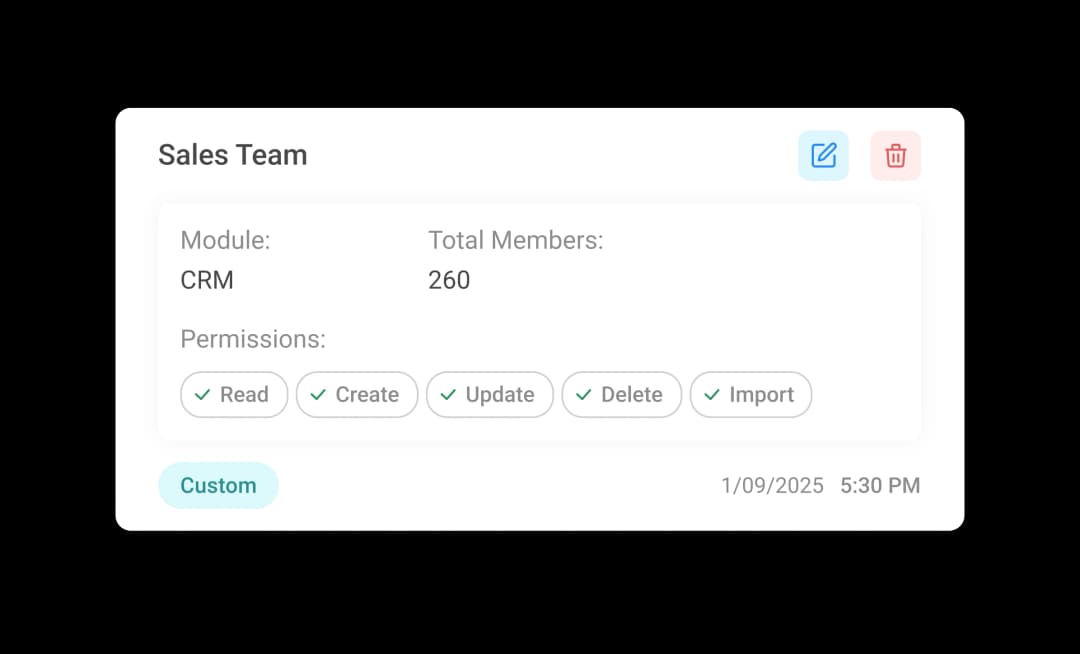Viewport: 1080px width, 654px height.
Task: Click the checkmark inside the Delete chip
Action: click(x=582, y=394)
